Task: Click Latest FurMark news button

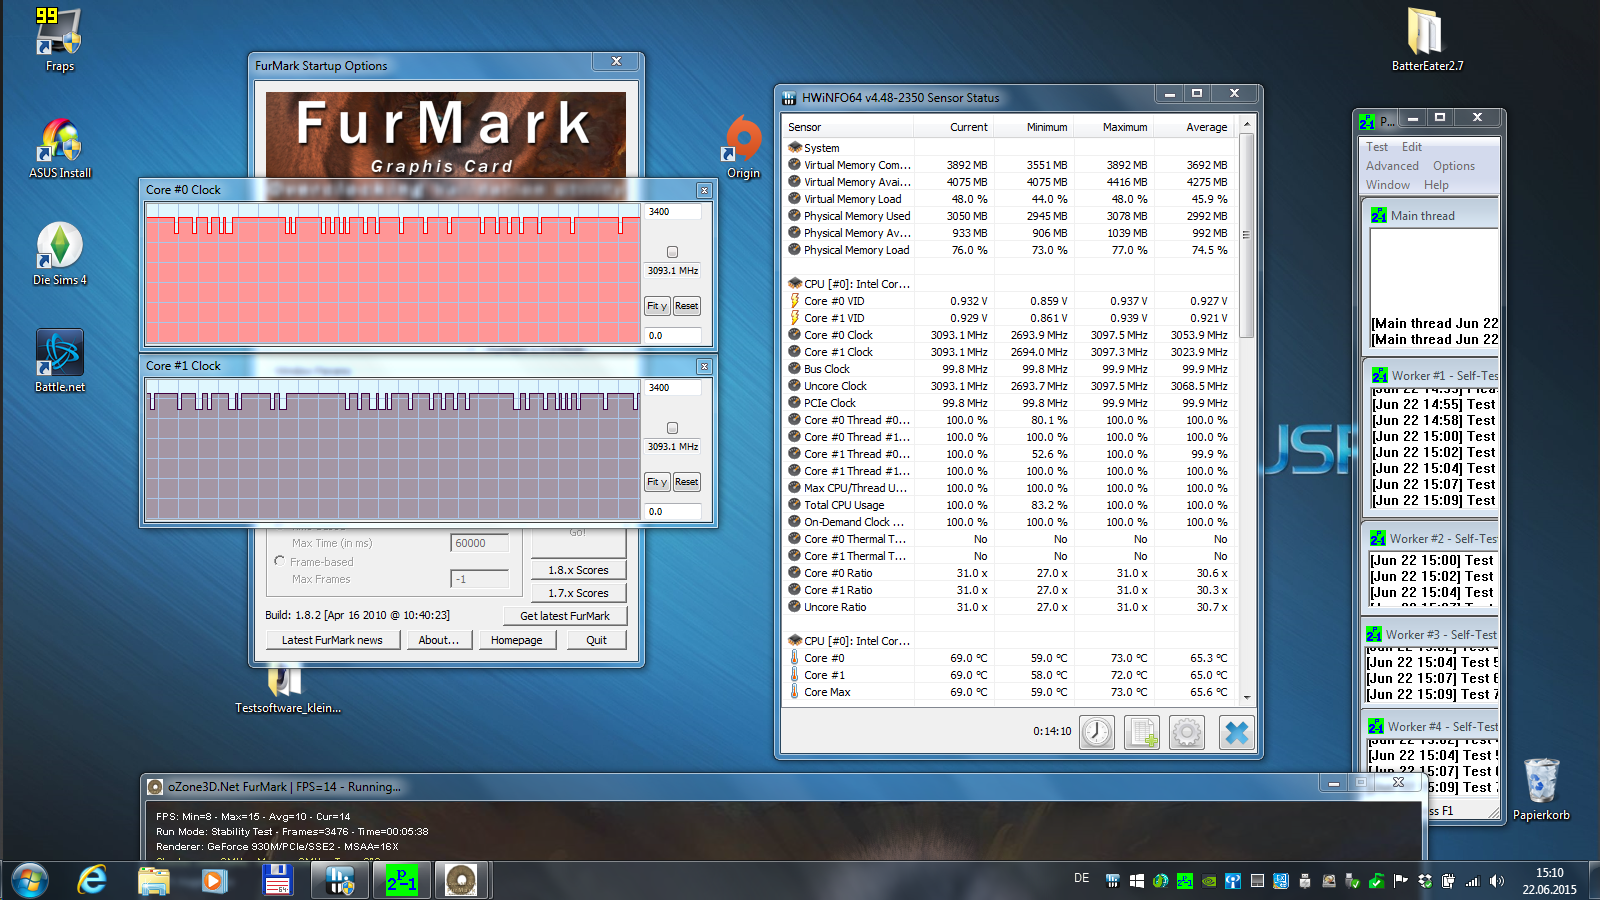Action: click(x=332, y=640)
